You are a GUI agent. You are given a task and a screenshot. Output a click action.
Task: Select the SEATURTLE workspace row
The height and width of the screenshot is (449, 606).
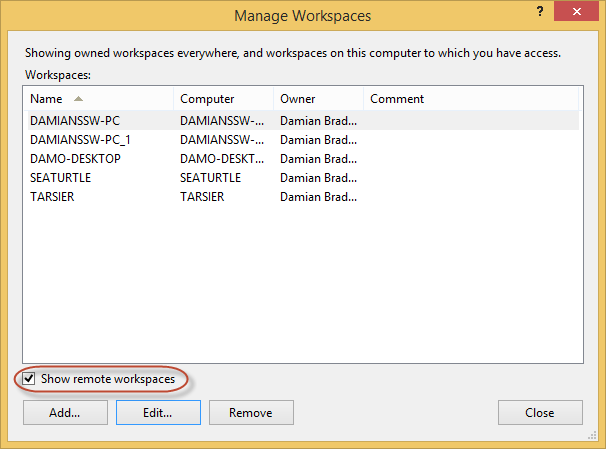click(x=303, y=178)
